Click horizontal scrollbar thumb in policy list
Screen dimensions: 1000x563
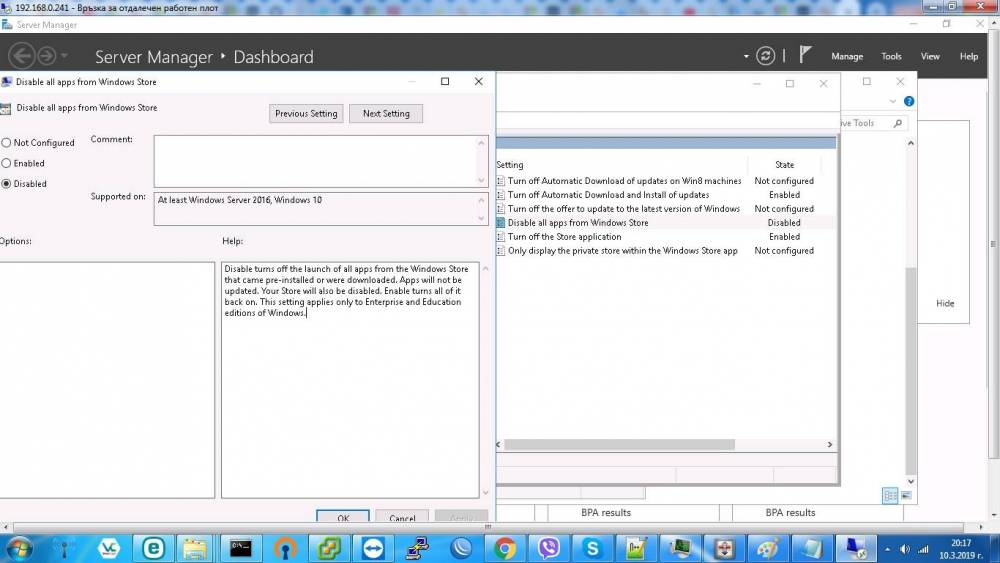click(619, 444)
